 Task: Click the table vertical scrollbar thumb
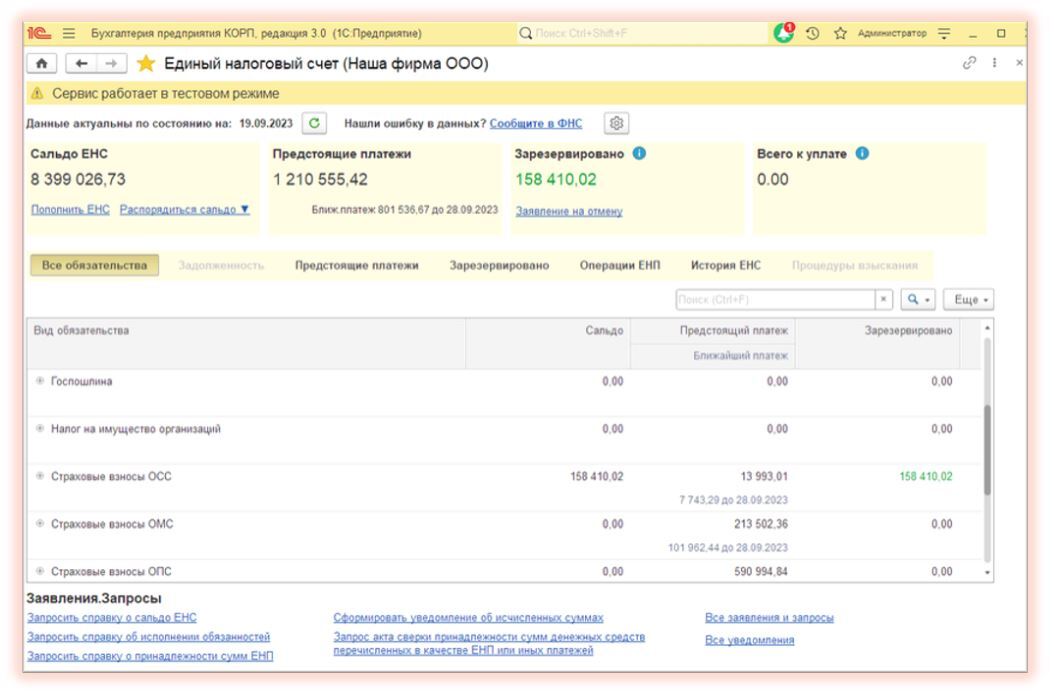tap(987, 450)
